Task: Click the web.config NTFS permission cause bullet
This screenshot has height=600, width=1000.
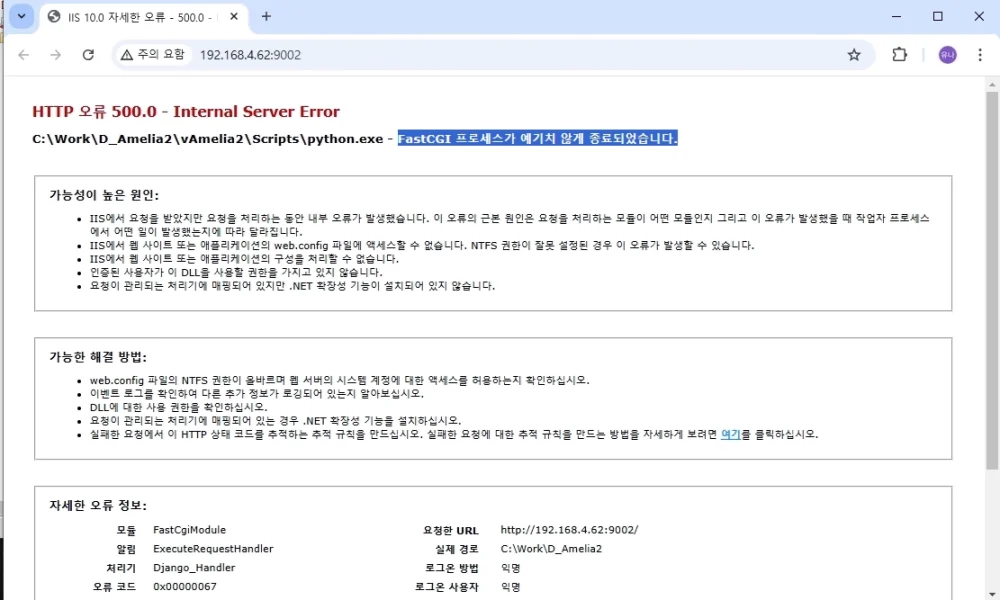Action: point(422,245)
